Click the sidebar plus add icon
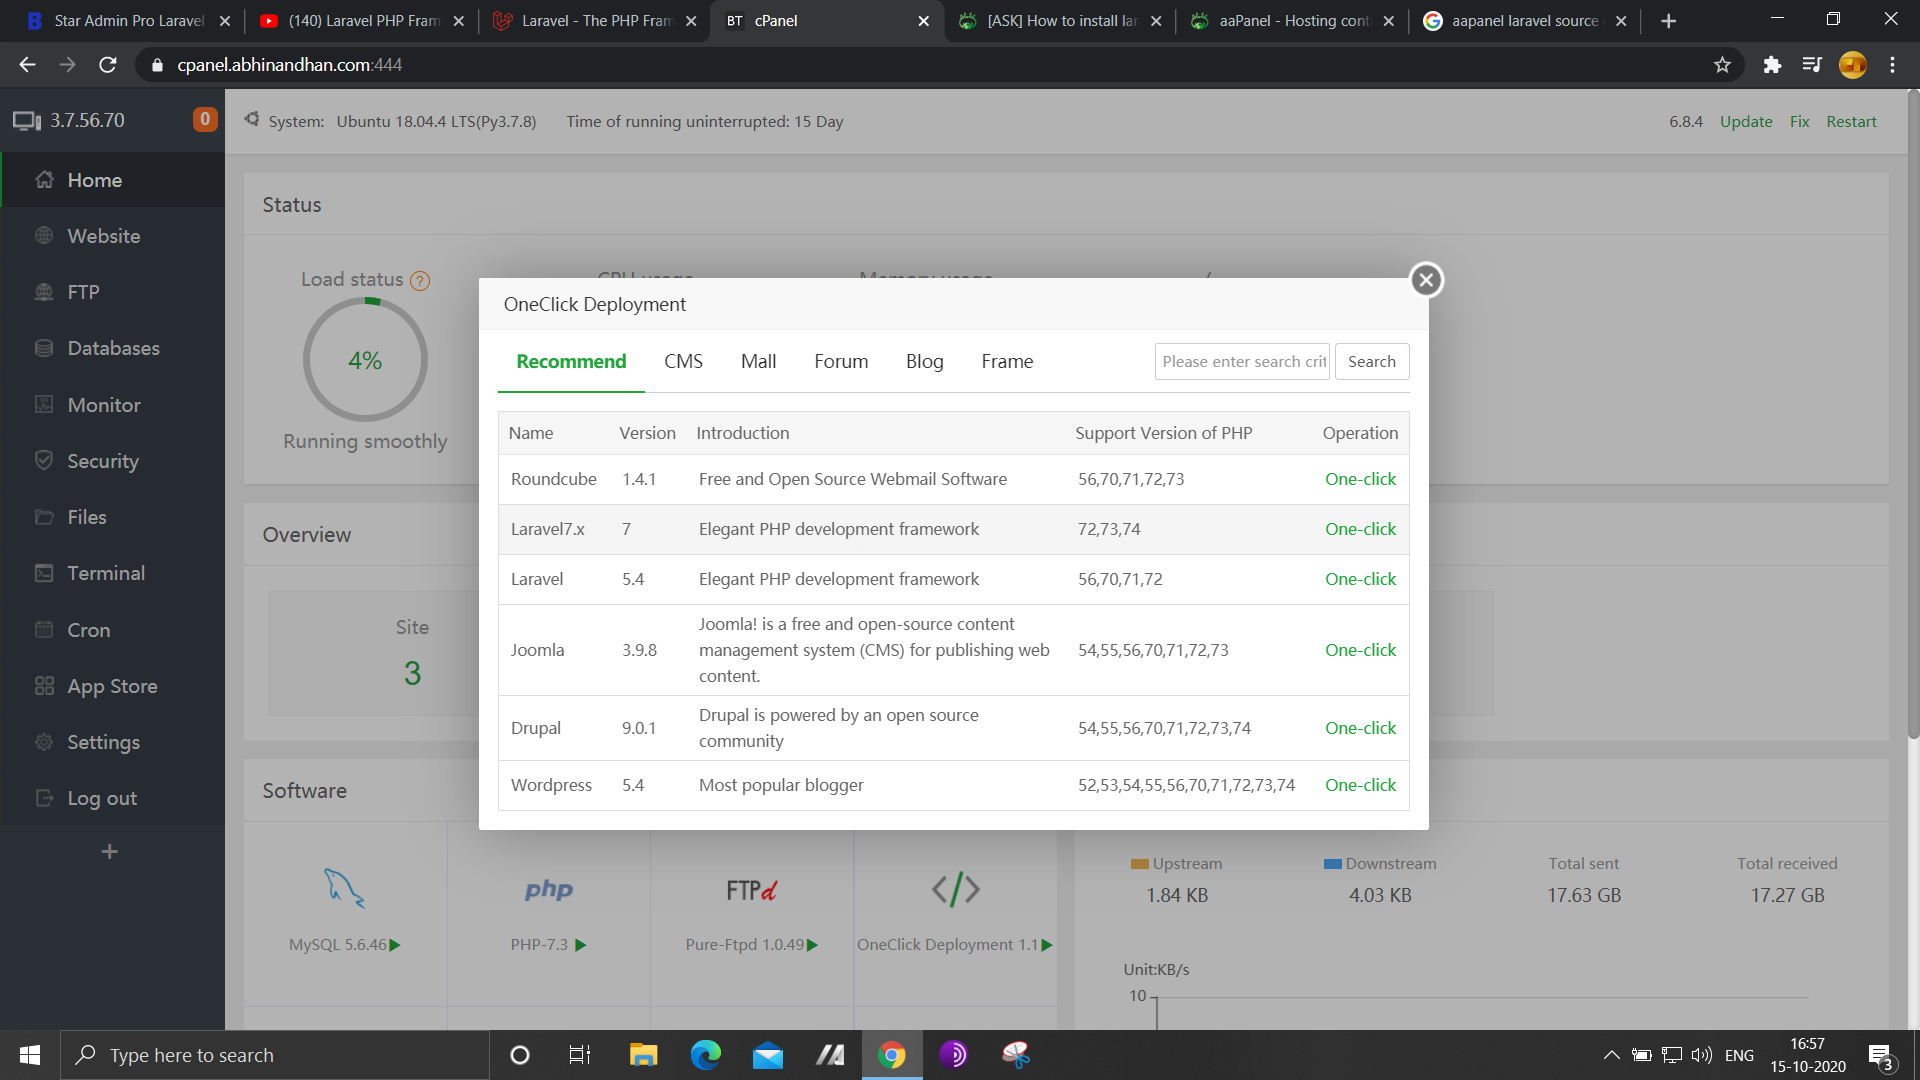The width and height of the screenshot is (1920, 1080). click(110, 851)
